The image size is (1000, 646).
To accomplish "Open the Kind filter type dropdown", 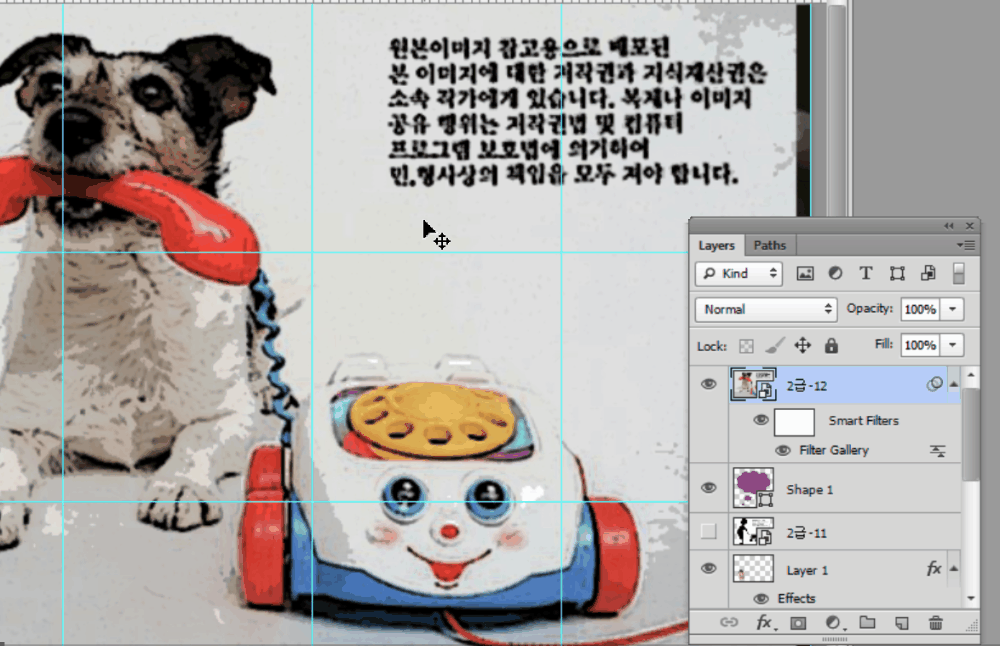I will [738, 274].
